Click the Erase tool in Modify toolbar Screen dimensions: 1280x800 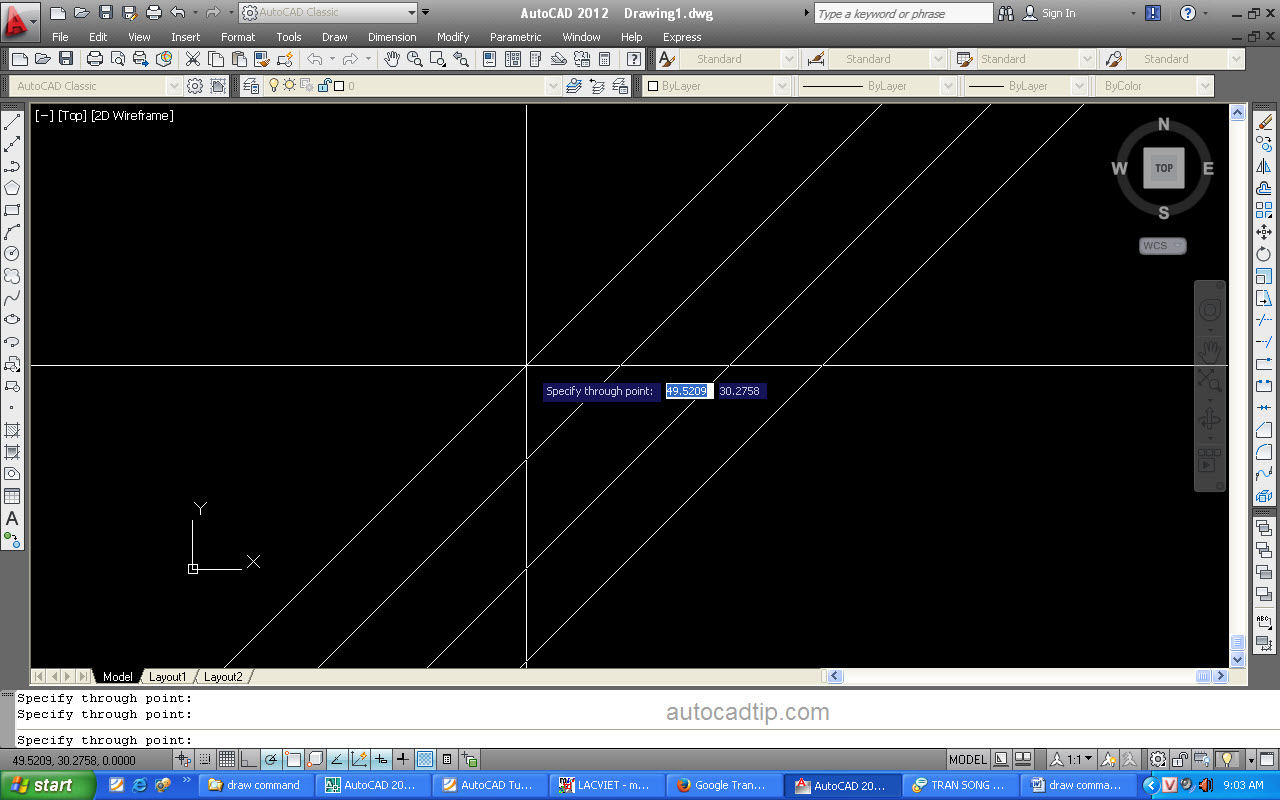click(x=1264, y=123)
